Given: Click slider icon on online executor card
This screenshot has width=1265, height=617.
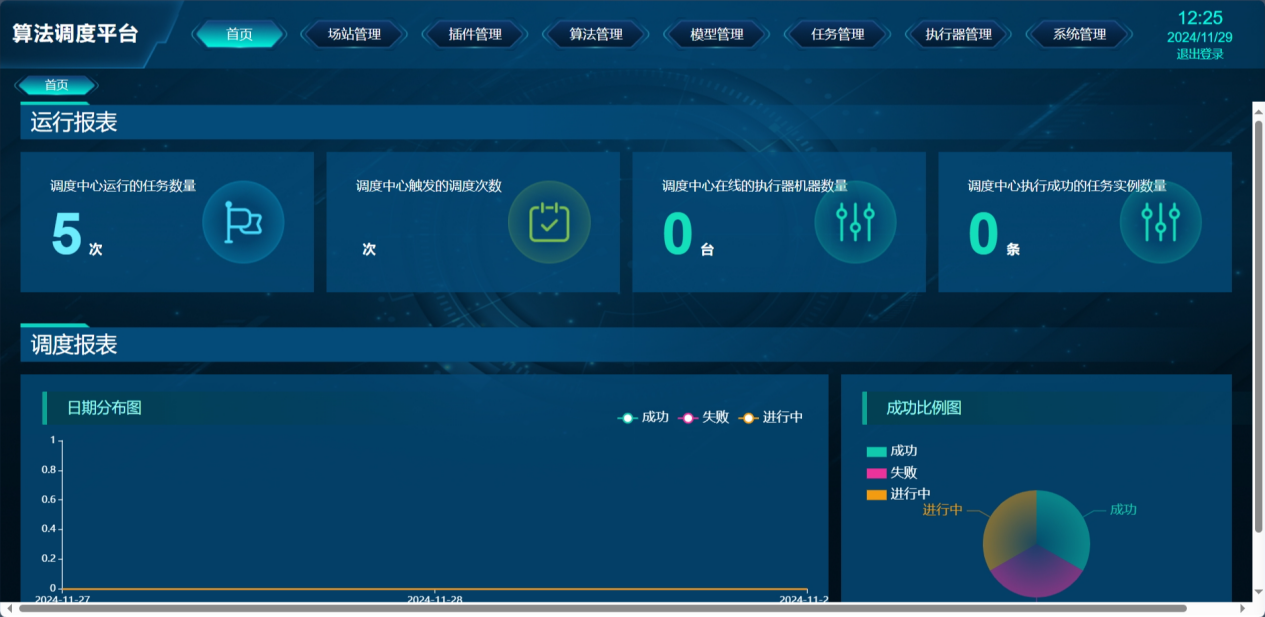Looking at the screenshot, I should pyautogui.click(x=855, y=222).
